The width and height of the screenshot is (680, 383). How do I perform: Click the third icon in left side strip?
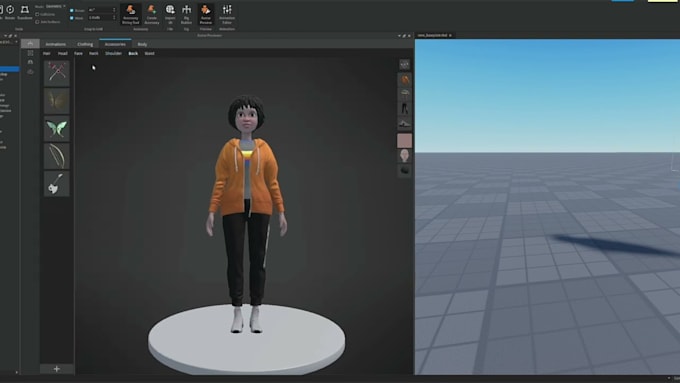click(30, 72)
